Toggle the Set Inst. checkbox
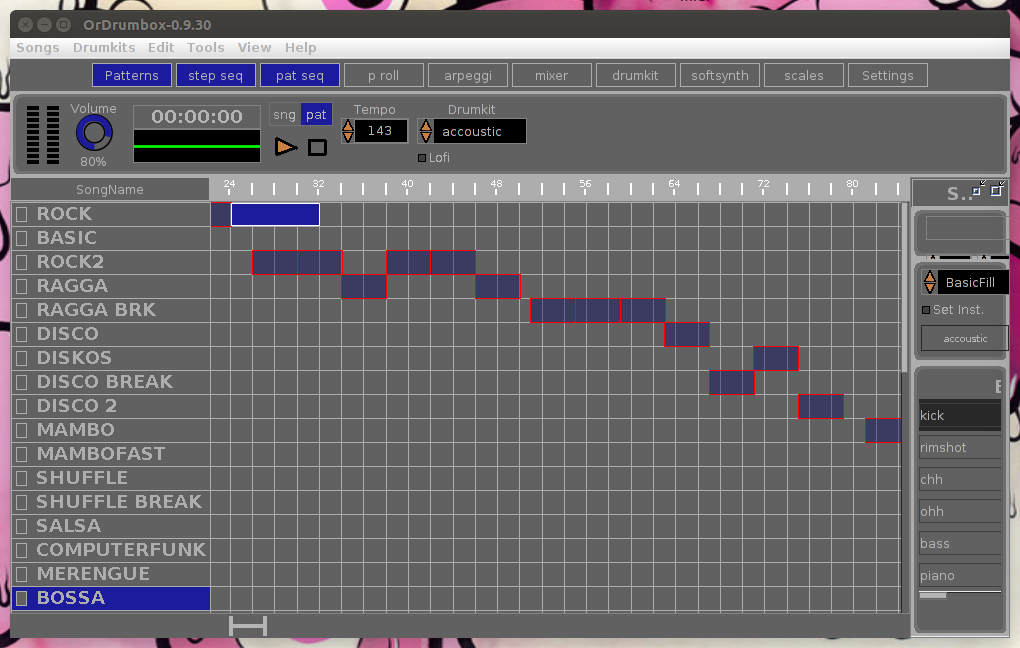Image resolution: width=1020 pixels, height=648 pixels. click(926, 310)
